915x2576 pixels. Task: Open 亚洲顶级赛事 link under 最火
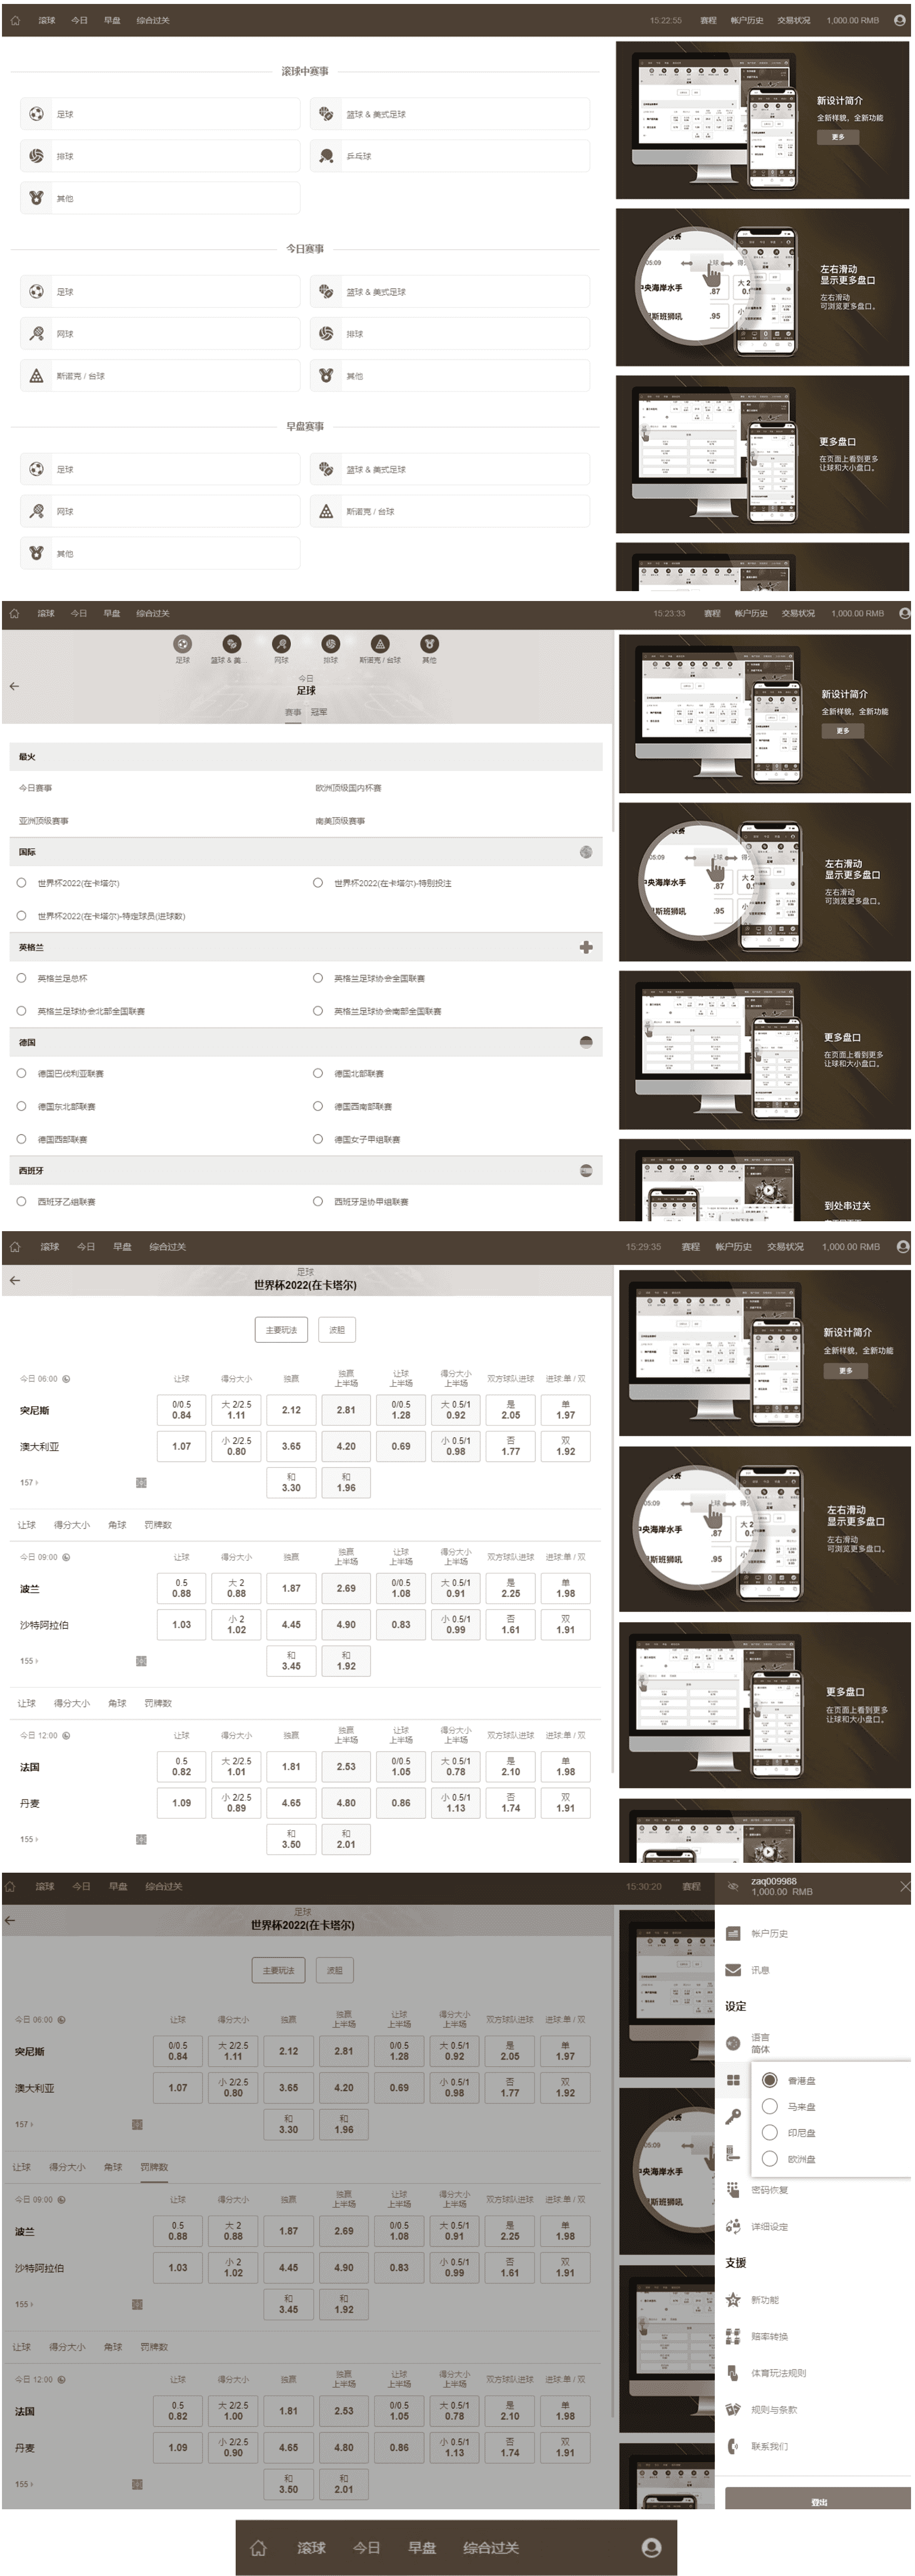click(44, 821)
